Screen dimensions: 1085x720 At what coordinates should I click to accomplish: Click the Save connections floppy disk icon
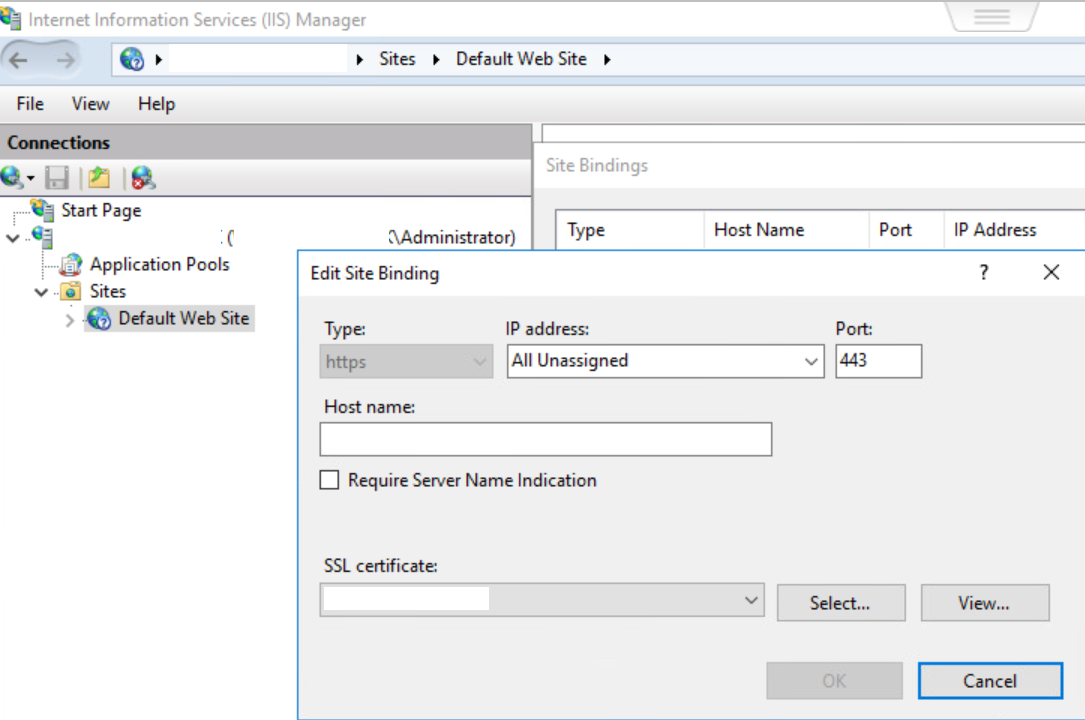click(x=57, y=178)
